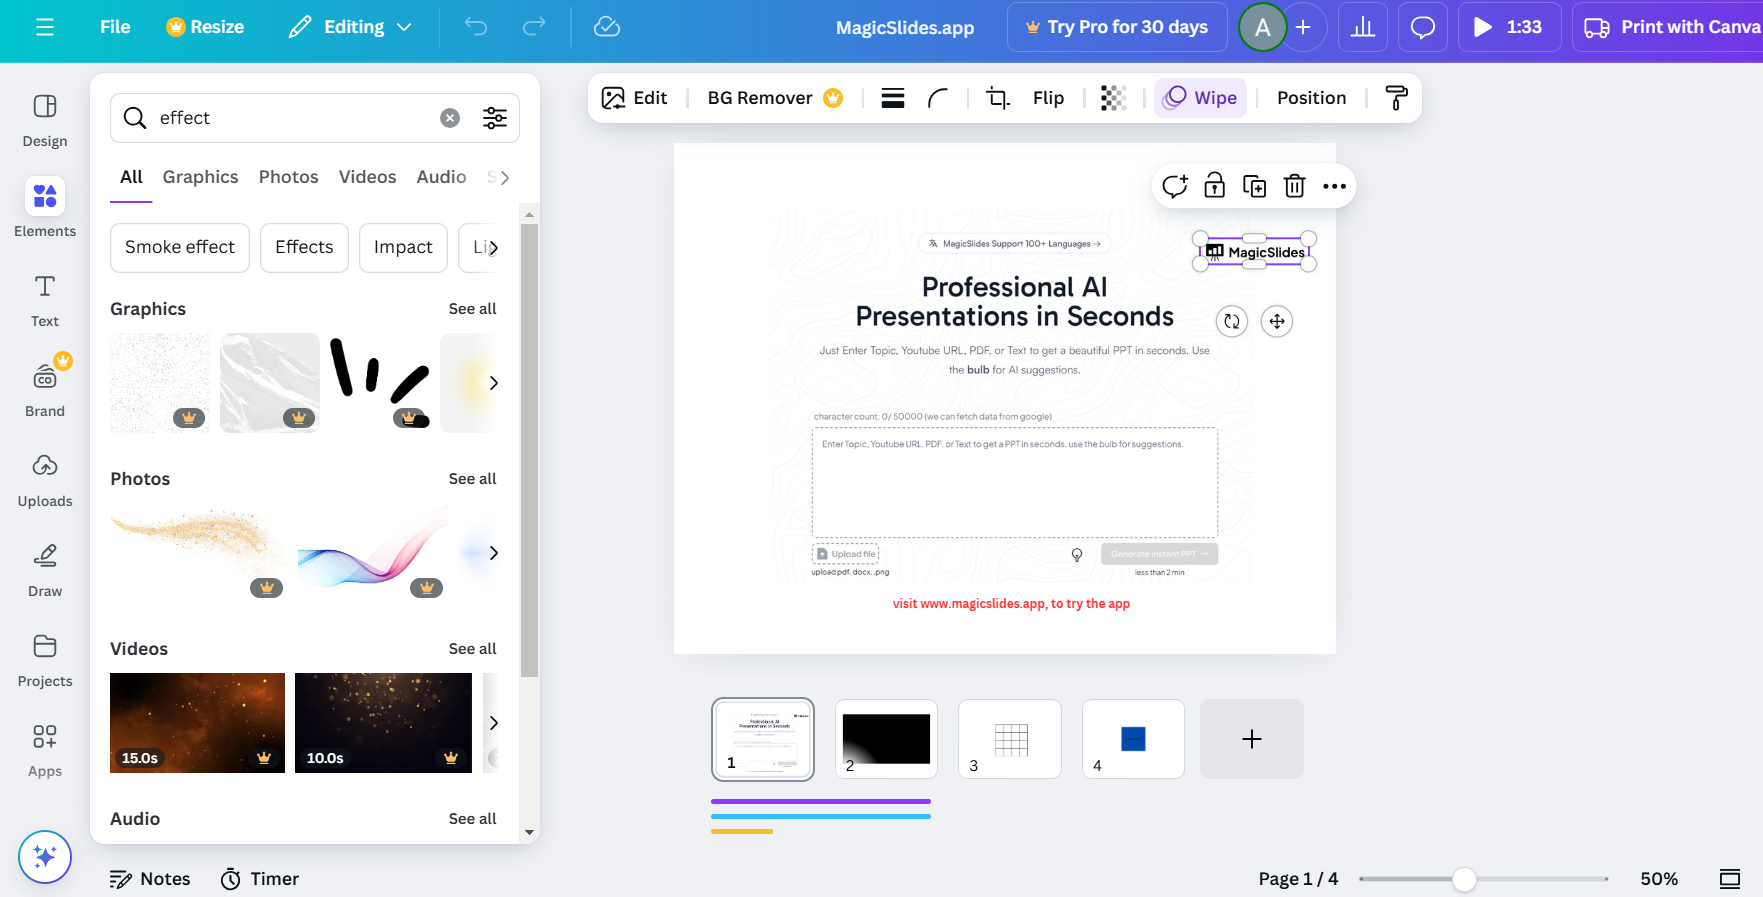Click the copy style paint roller icon
Screen dimensions: 1763x897
pyautogui.click(x=1396, y=98)
